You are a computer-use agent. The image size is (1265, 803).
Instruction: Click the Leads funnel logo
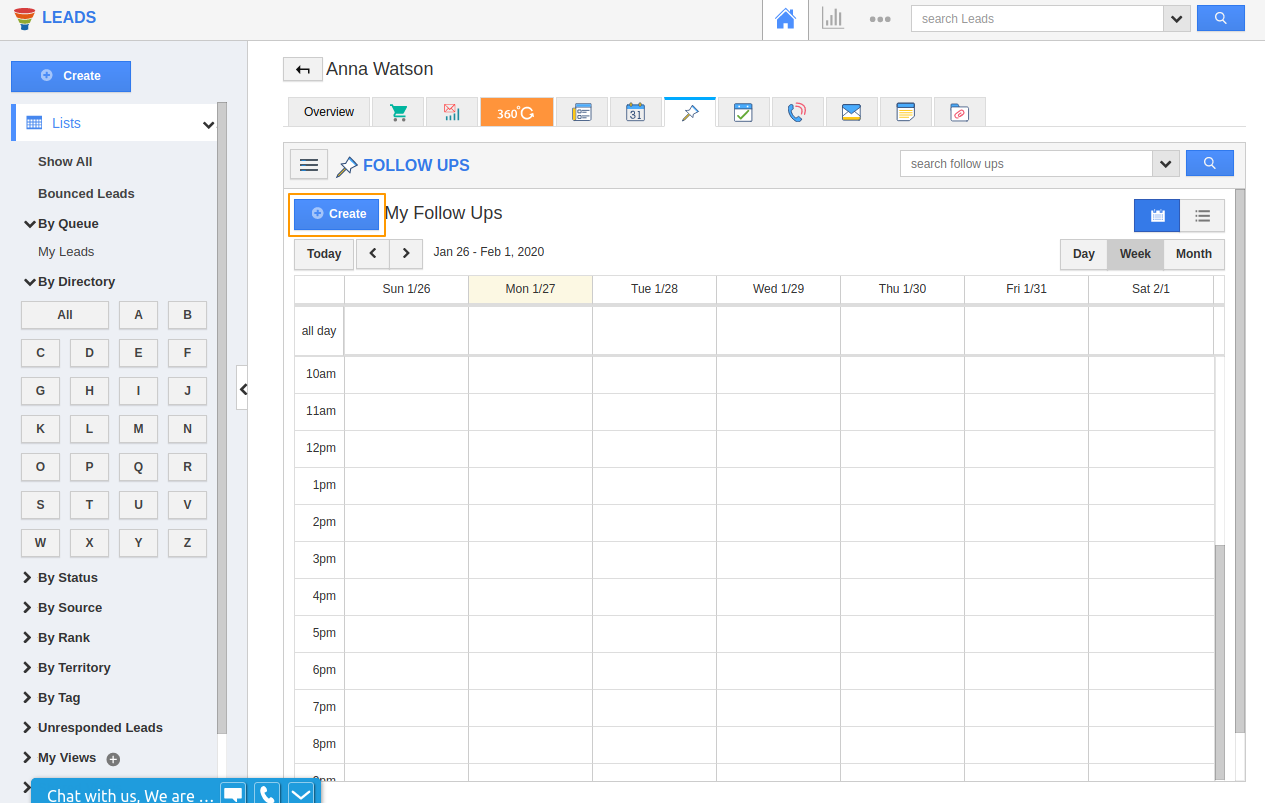[x=24, y=18]
